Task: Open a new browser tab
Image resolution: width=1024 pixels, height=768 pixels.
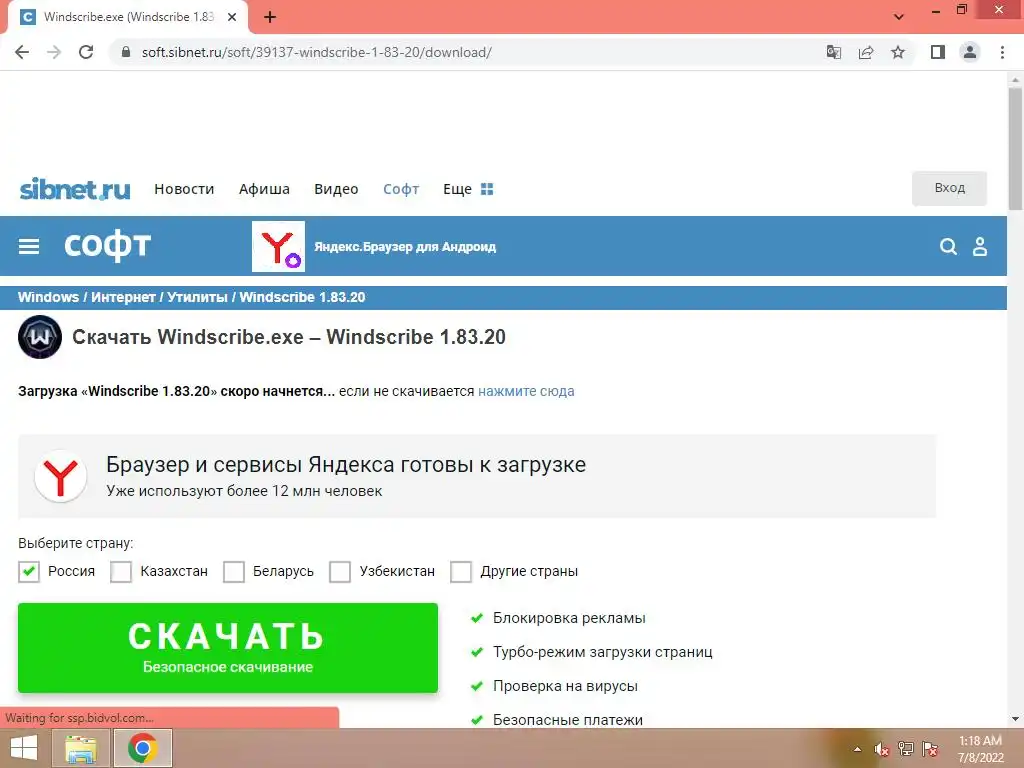Action: 270,18
